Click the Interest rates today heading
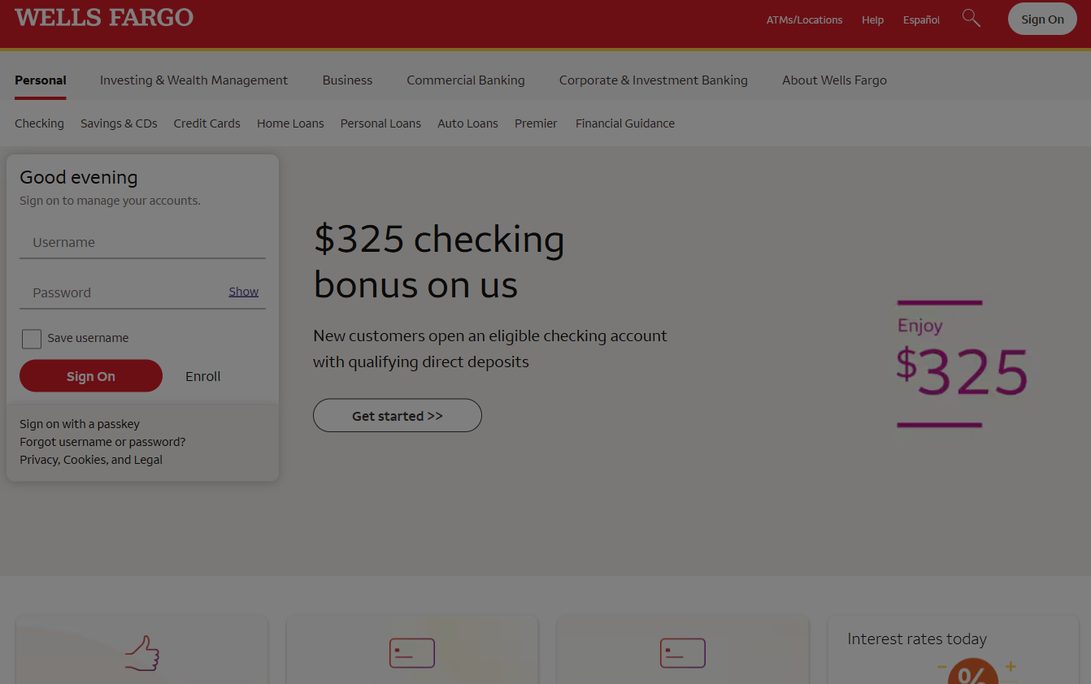The width and height of the screenshot is (1091, 684). click(917, 639)
